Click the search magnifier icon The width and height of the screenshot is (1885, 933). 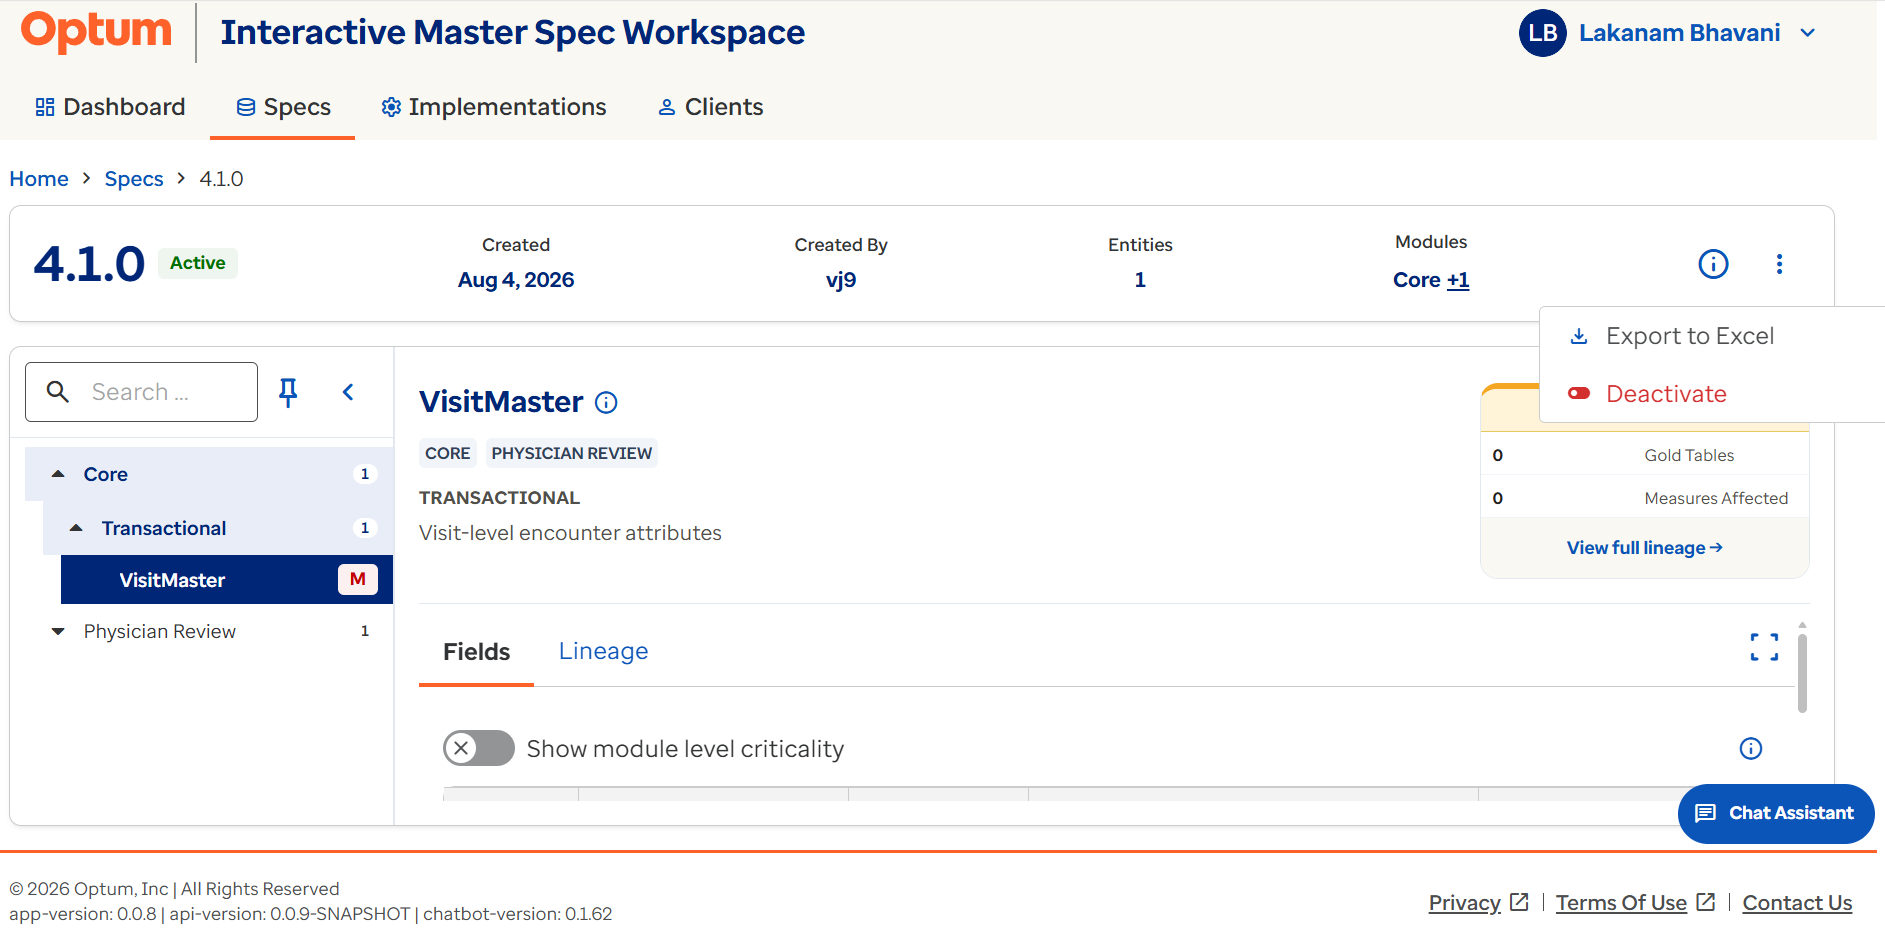pyautogui.click(x=58, y=392)
